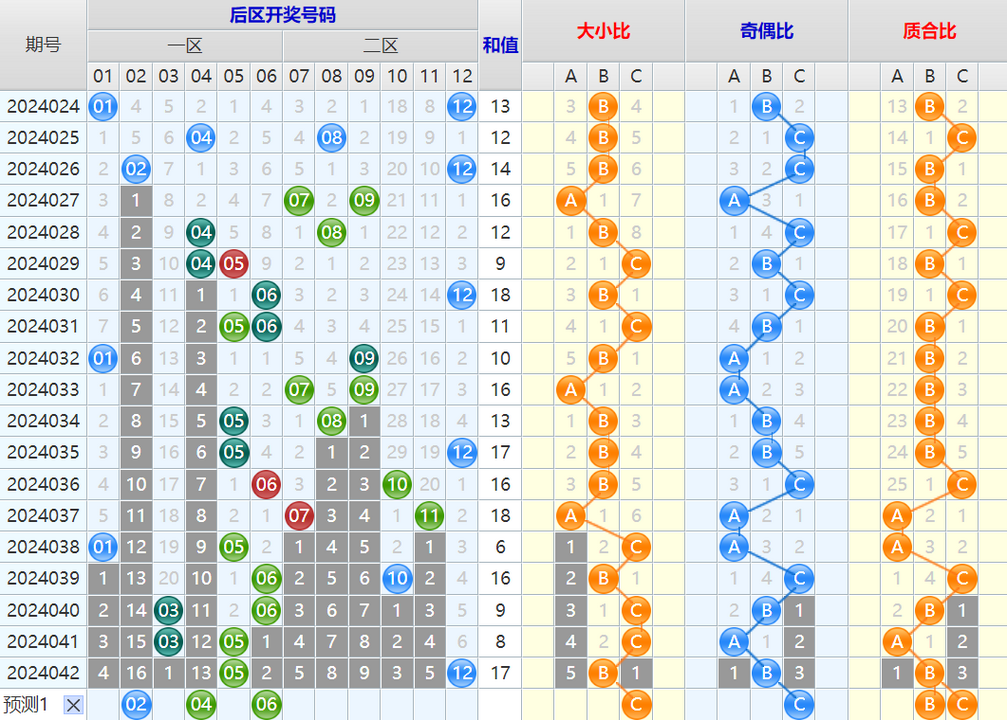The width and height of the screenshot is (1007, 720).
Task: Click green ball 11 in row 2024037
Action: click(x=430, y=515)
